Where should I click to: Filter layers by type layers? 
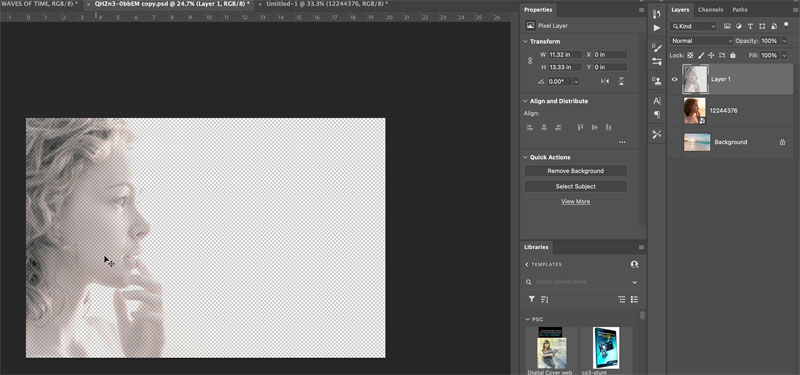click(x=751, y=26)
